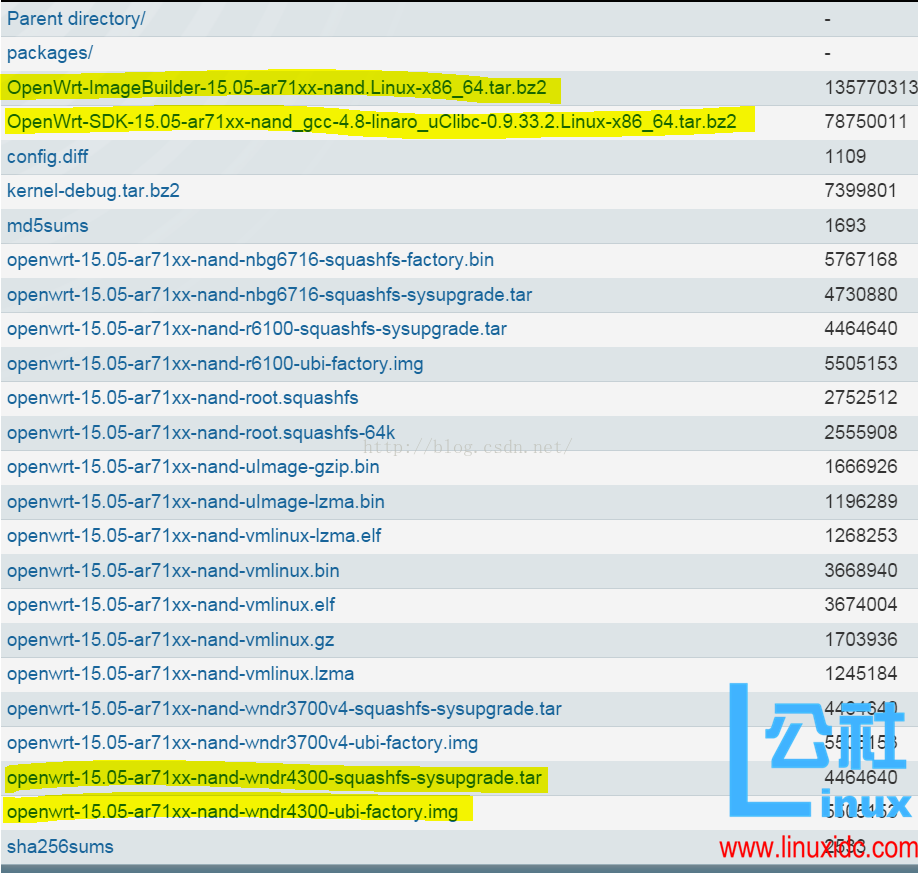Download wndr3700v4-ubi-factory.img file
Viewport: 918px width, 873px height.
pos(242,743)
